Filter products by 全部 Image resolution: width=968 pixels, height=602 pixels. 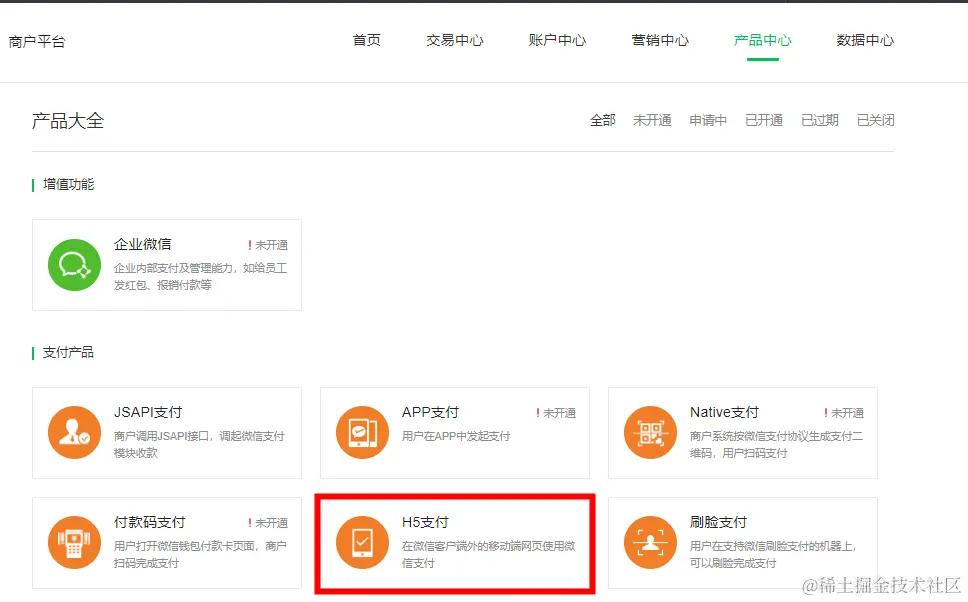click(603, 120)
